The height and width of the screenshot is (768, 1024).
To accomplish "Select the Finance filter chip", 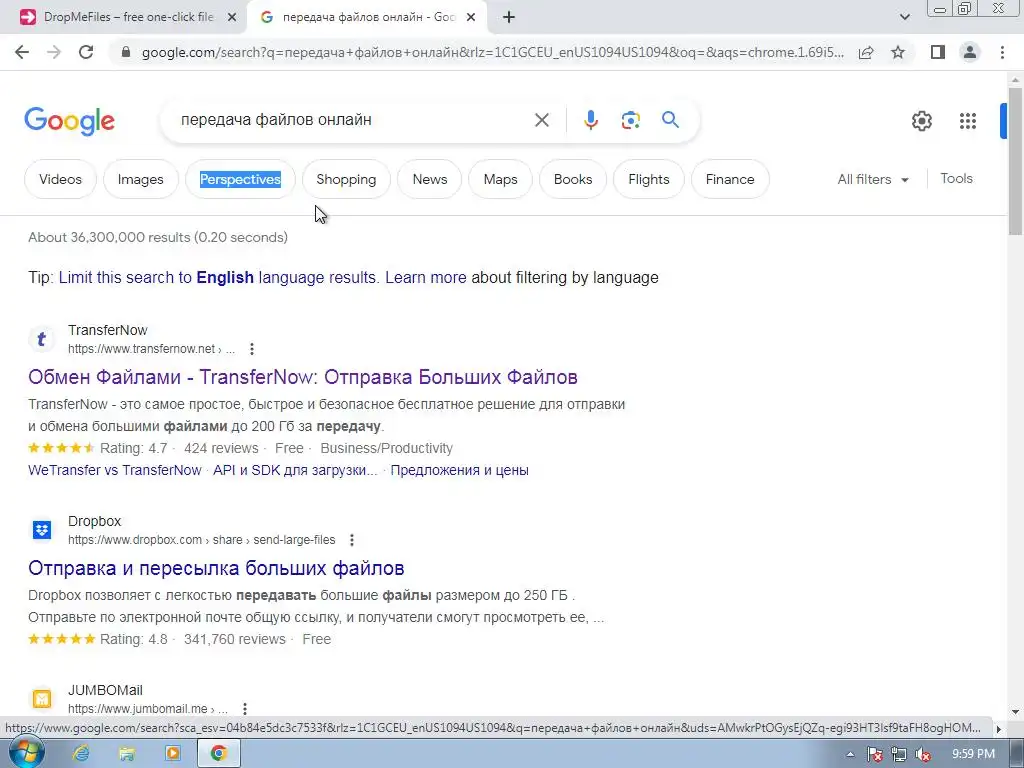I will click(729, 179).
